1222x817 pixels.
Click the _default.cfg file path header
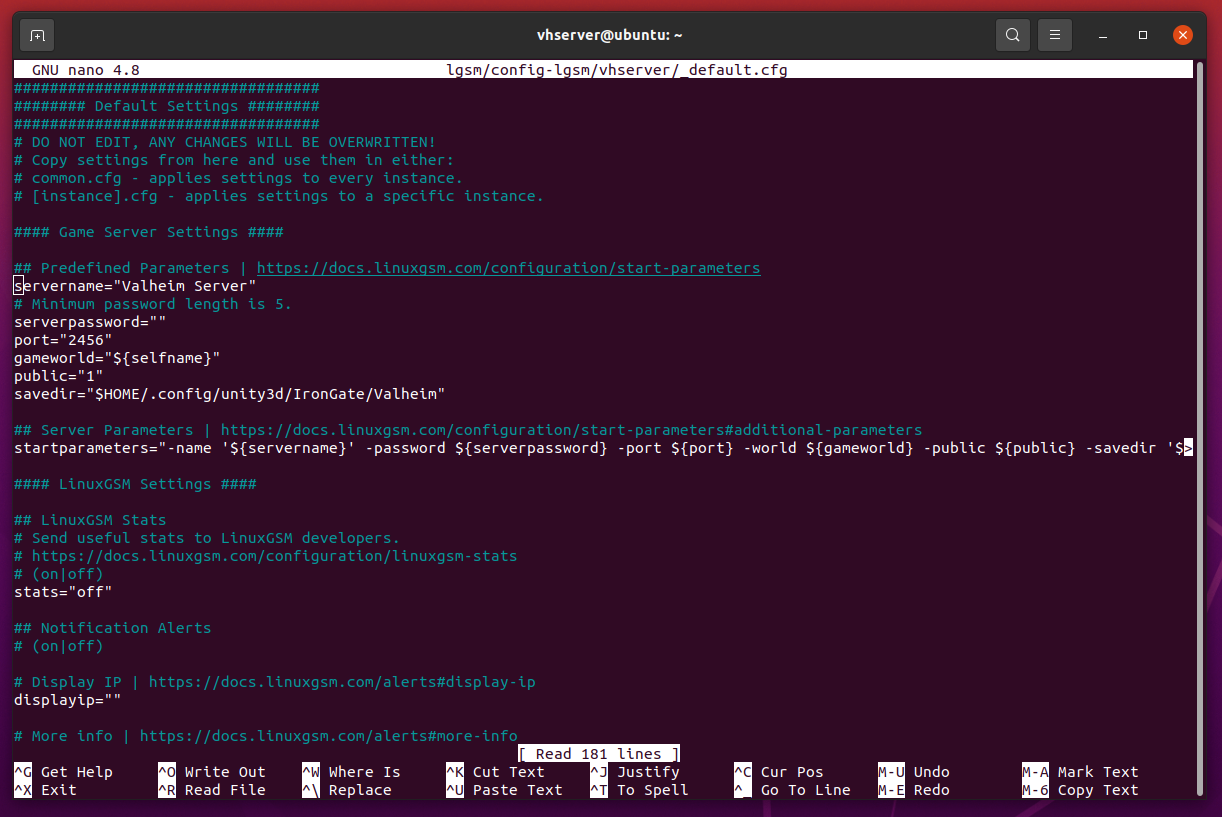[617, 70]
